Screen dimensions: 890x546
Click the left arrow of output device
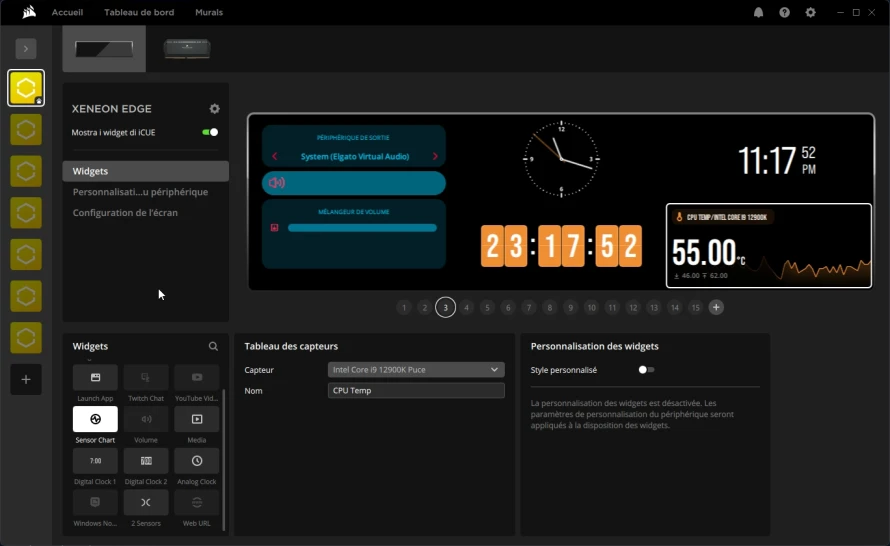tap(275, 156)
